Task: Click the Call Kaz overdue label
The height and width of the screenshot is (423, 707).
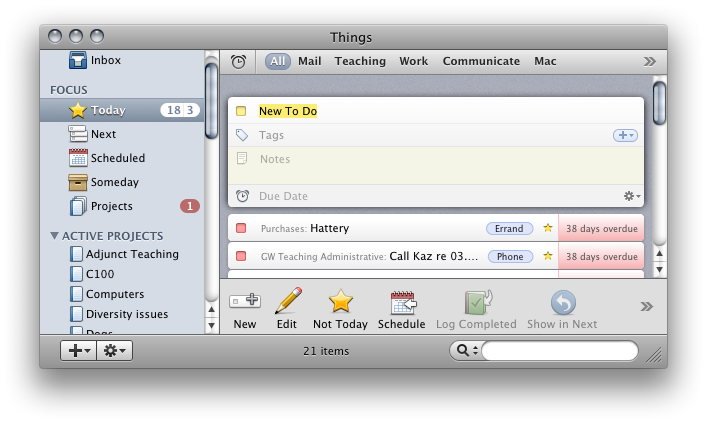Action: [x=601, y=257]
